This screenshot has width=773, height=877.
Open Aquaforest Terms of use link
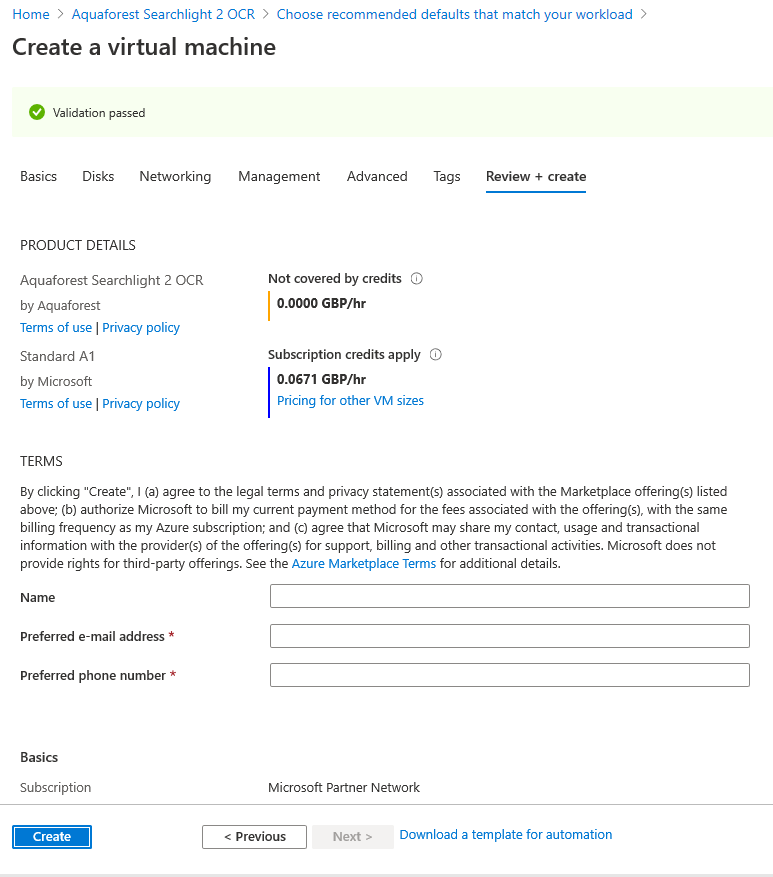click(x=56, y=327)
